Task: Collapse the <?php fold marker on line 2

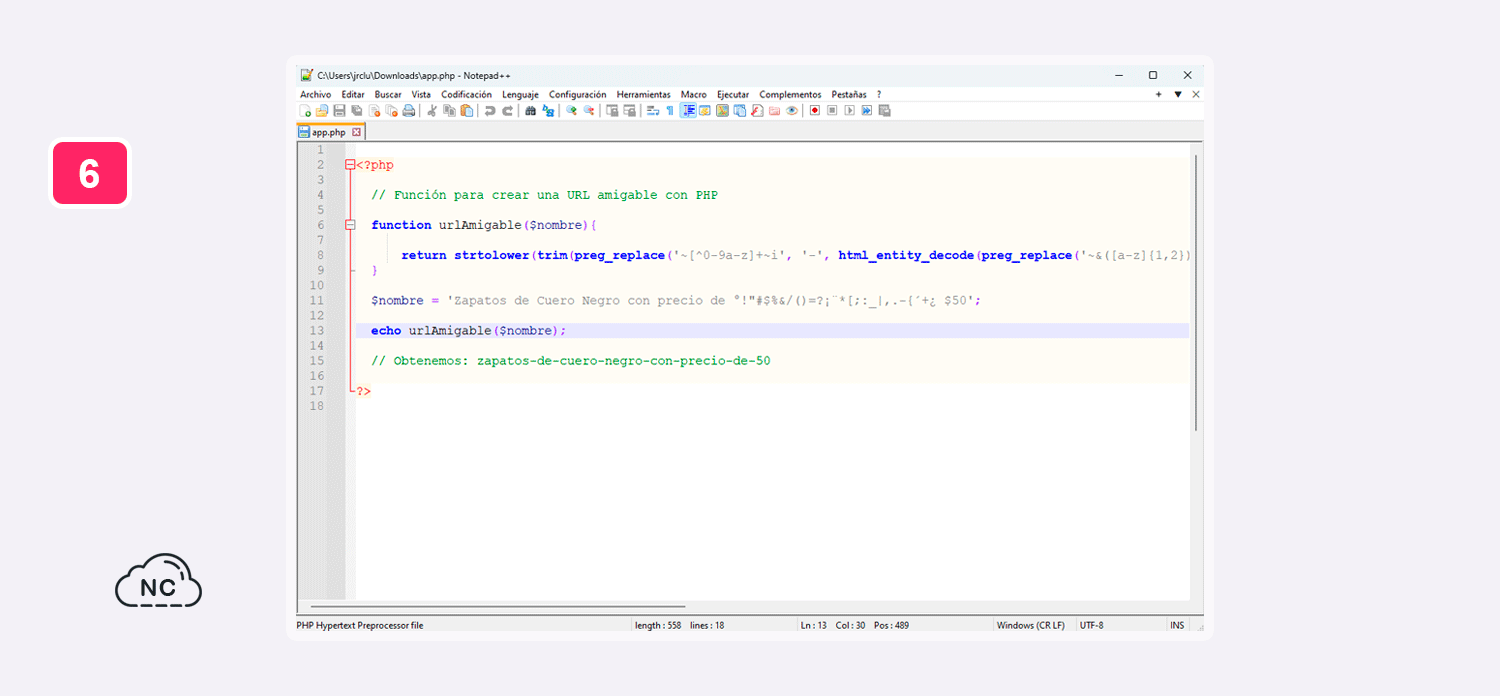Action: [x=350, y=165]
